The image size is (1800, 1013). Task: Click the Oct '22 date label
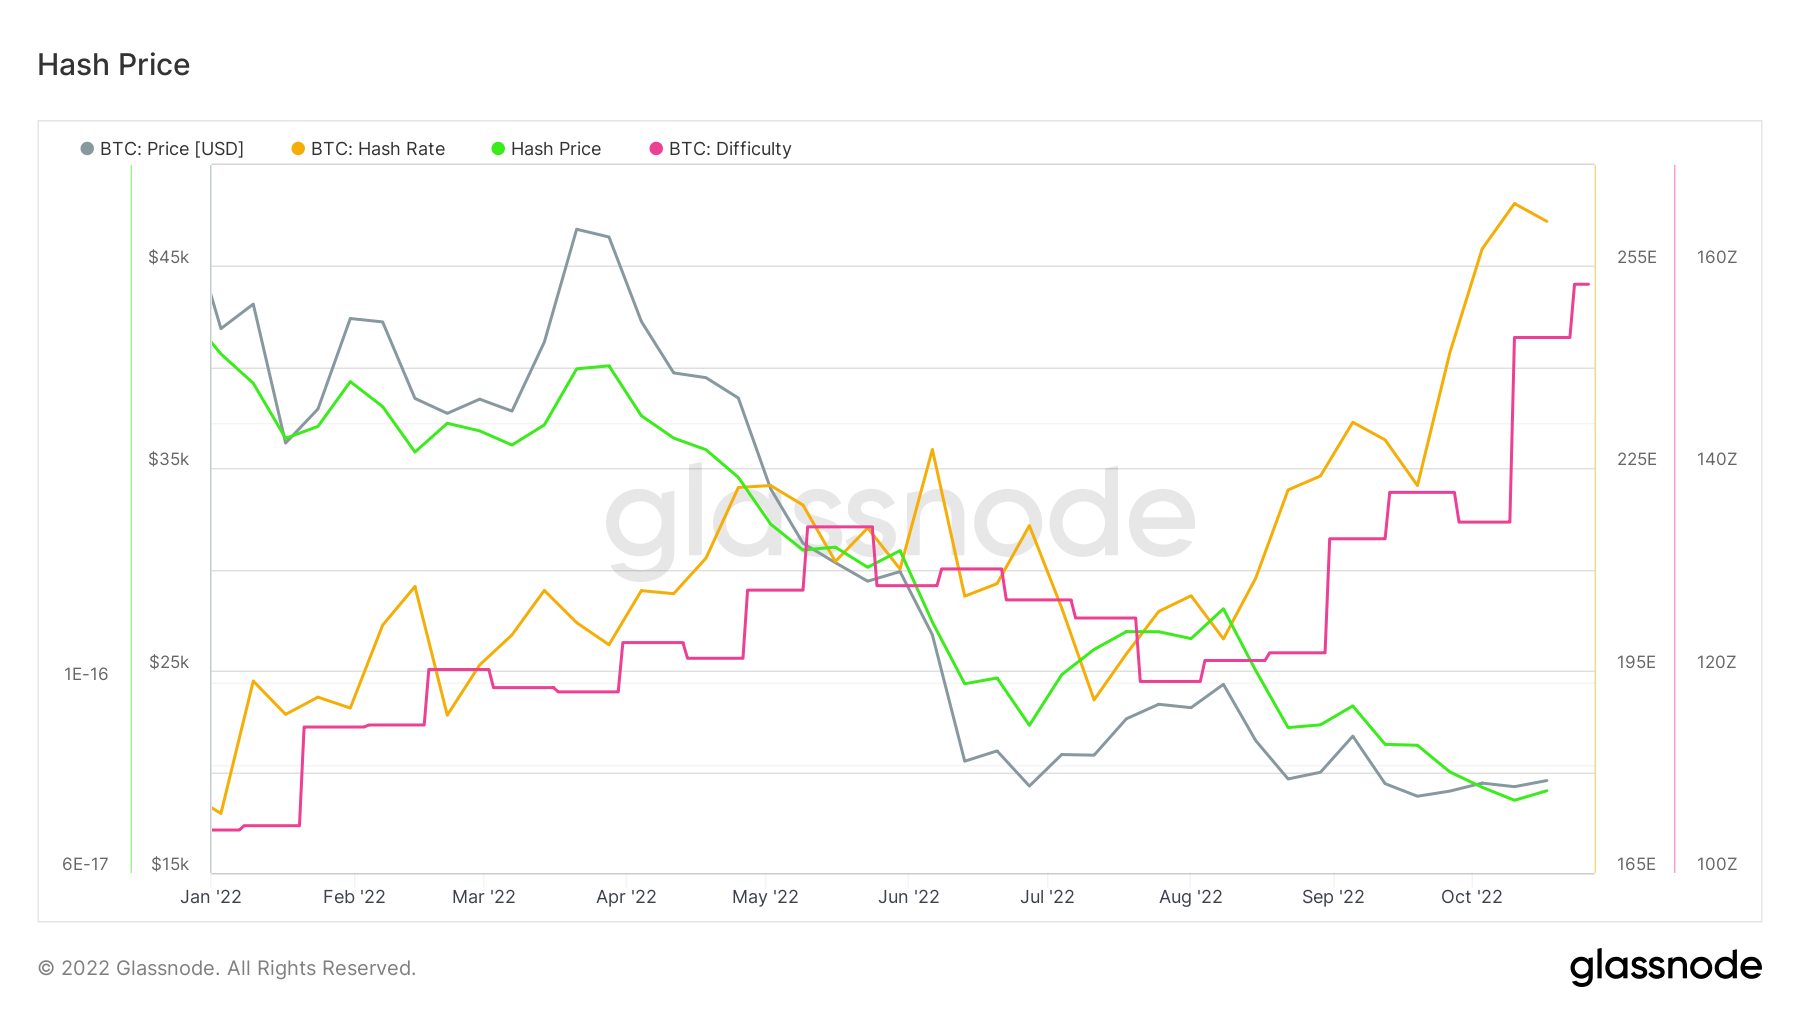(x=1472, y=897)
